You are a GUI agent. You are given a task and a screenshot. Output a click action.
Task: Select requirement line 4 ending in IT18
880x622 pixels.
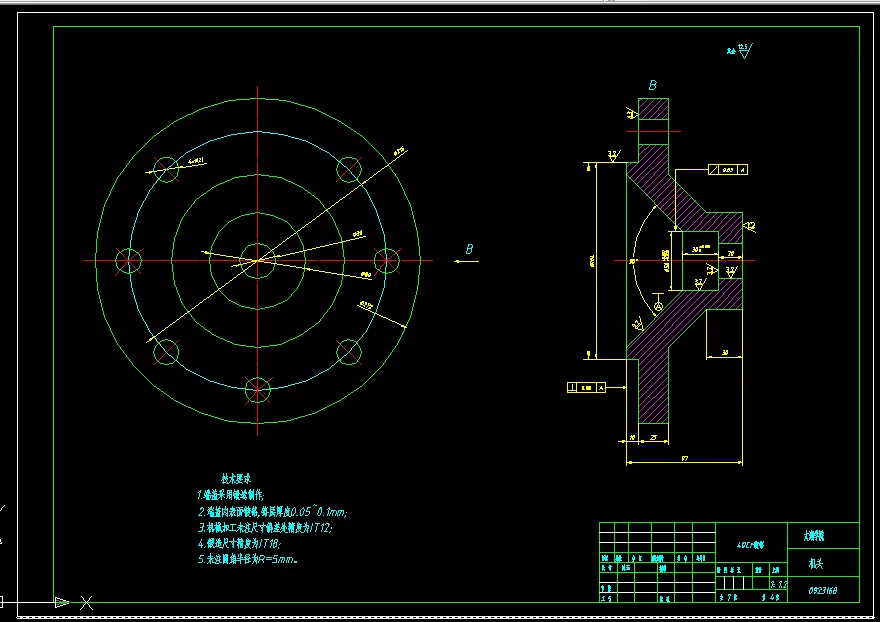(x=240, y=543)
